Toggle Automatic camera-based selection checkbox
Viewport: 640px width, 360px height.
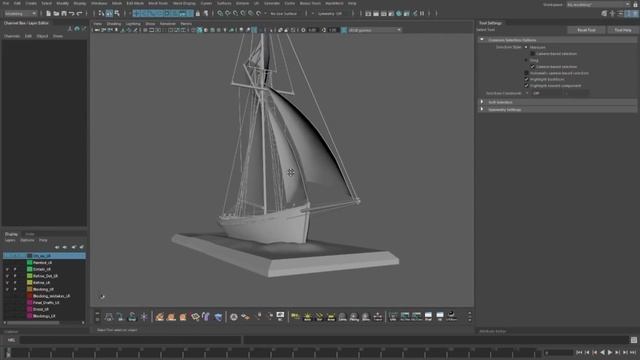coord(526,73)
